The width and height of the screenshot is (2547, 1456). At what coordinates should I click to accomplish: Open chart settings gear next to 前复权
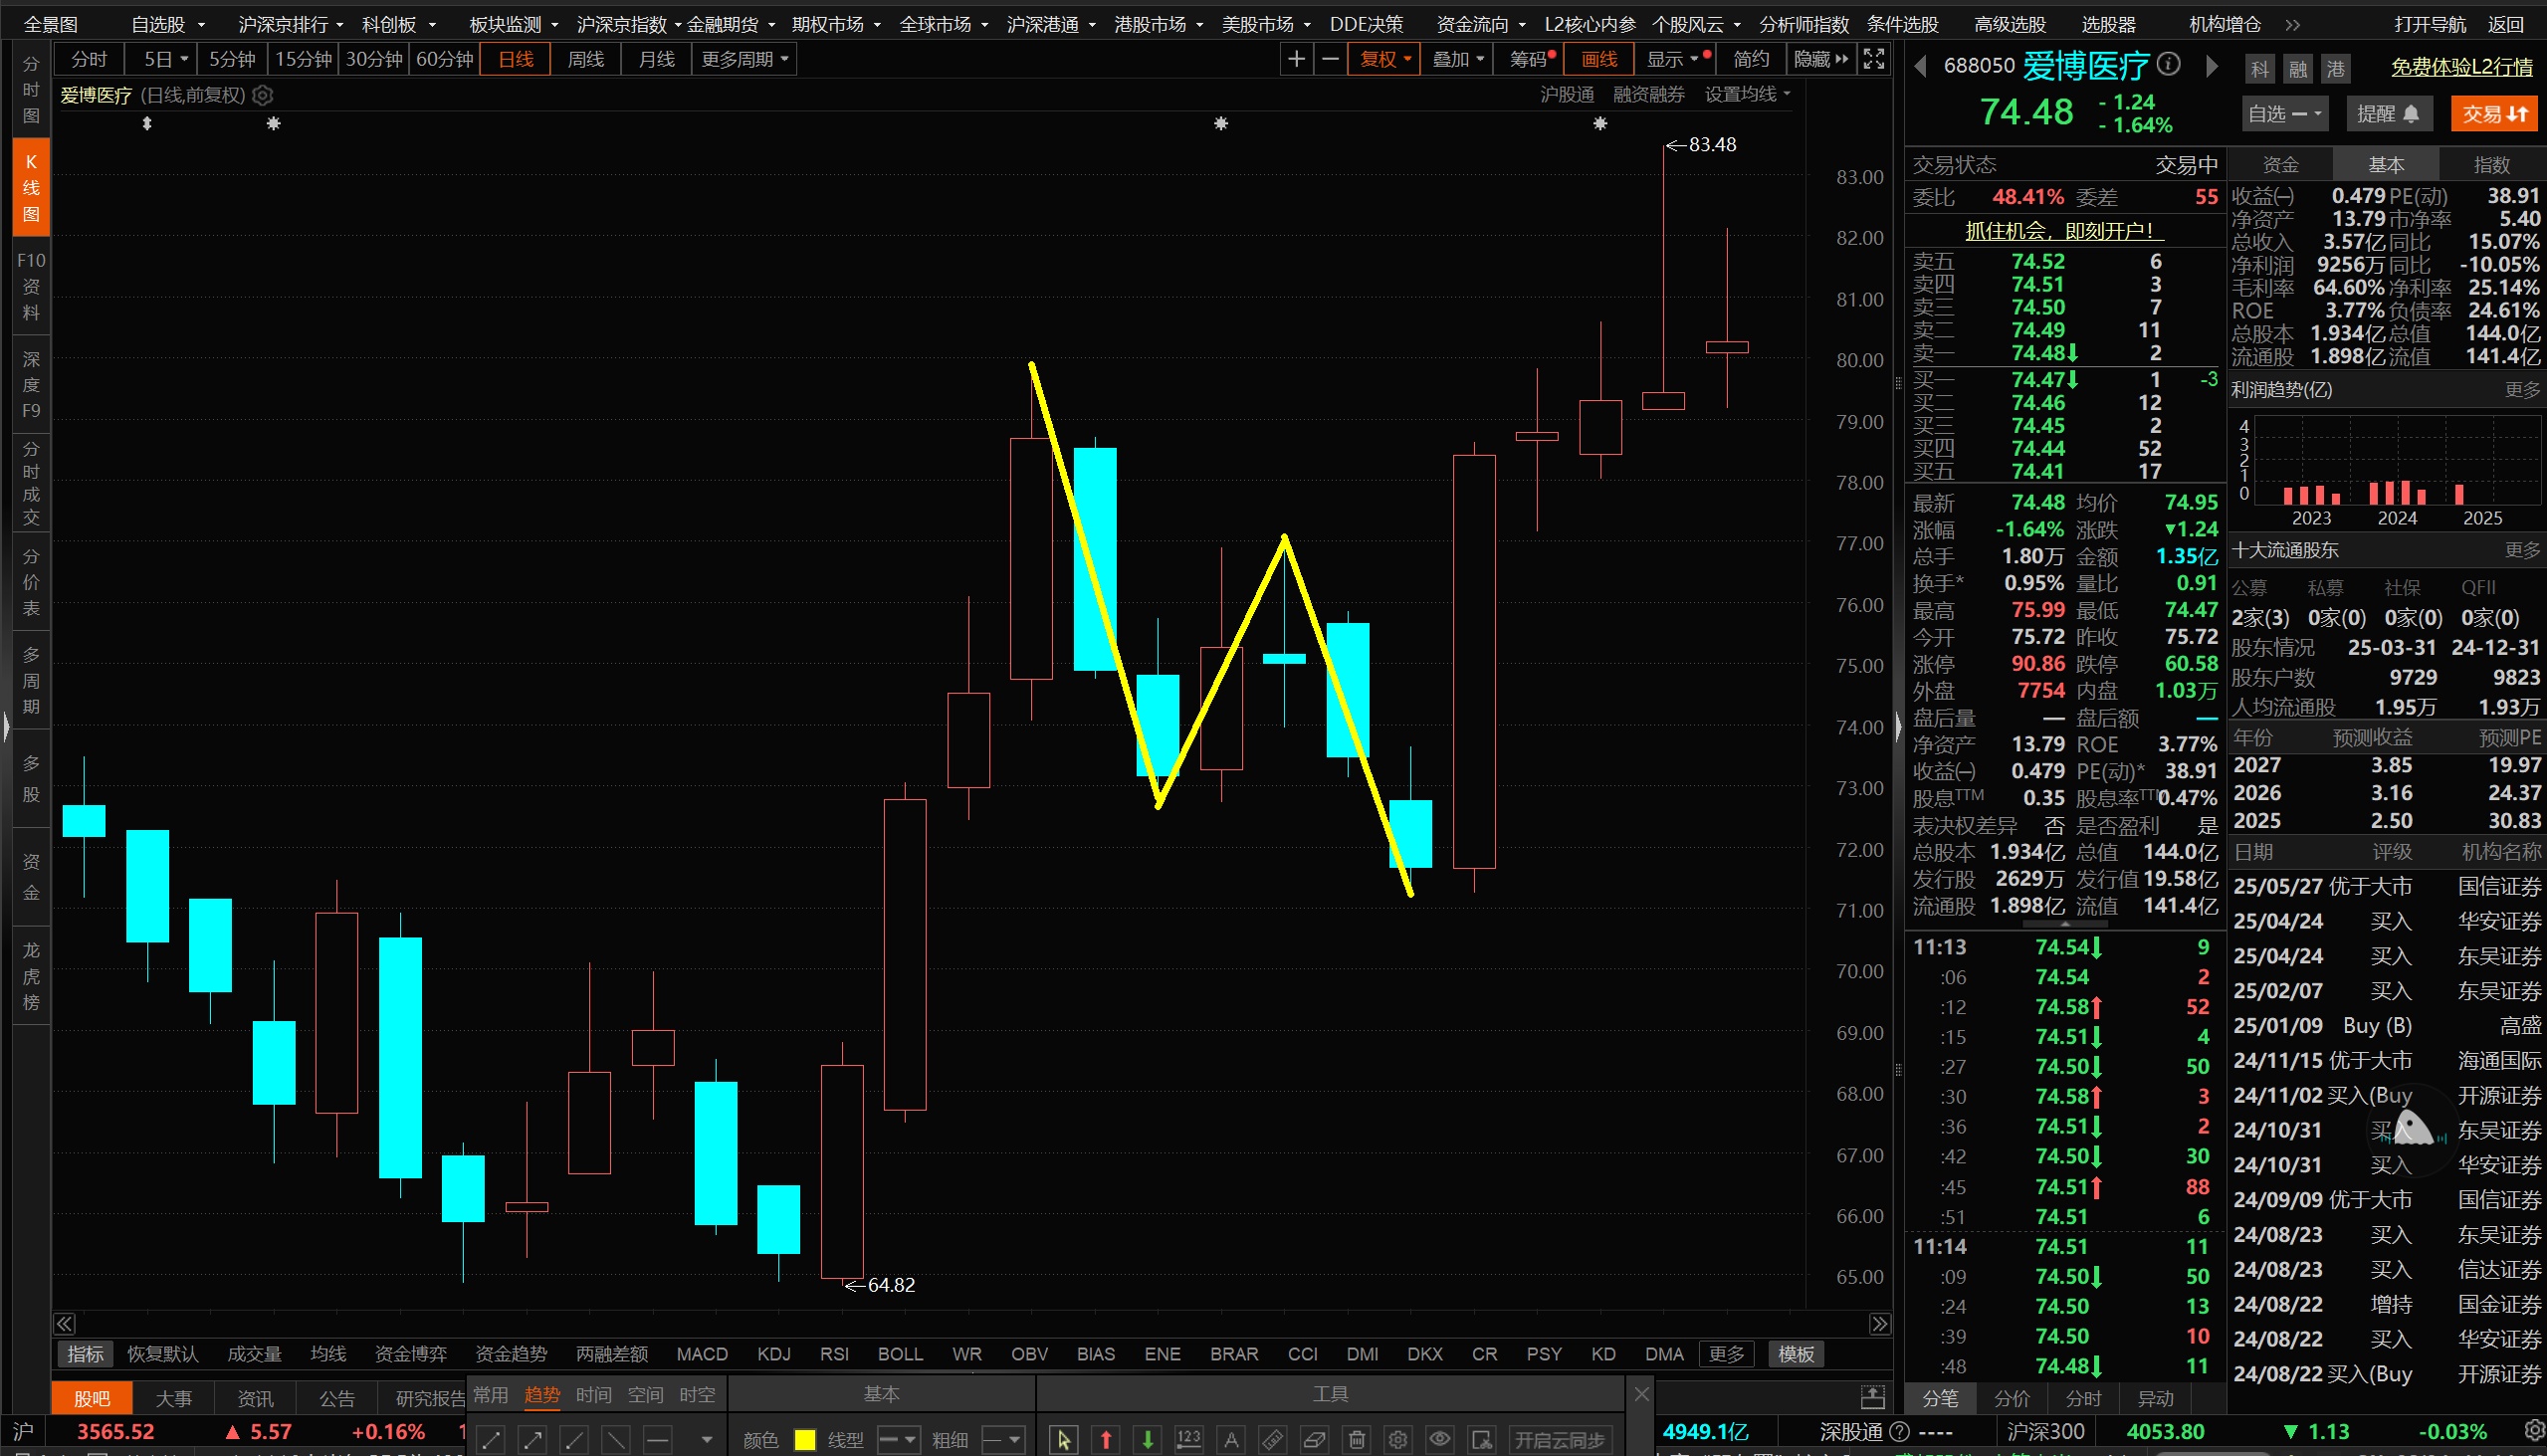263,95
